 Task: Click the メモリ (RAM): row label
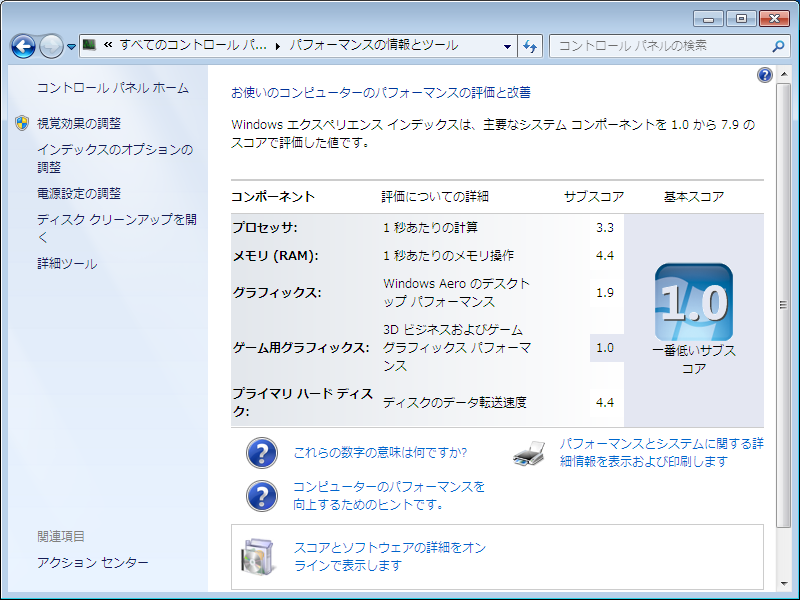pos(276,256)
